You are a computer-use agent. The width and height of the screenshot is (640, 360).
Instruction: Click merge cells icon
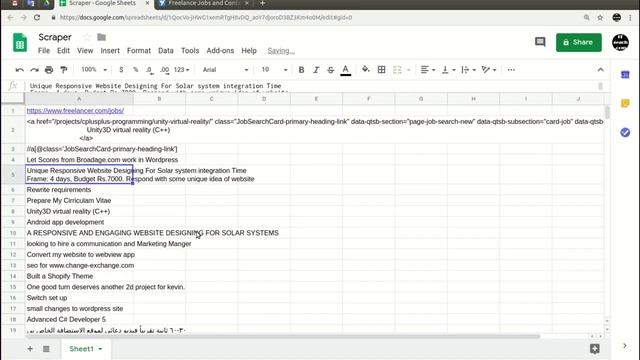click(397, 70)
